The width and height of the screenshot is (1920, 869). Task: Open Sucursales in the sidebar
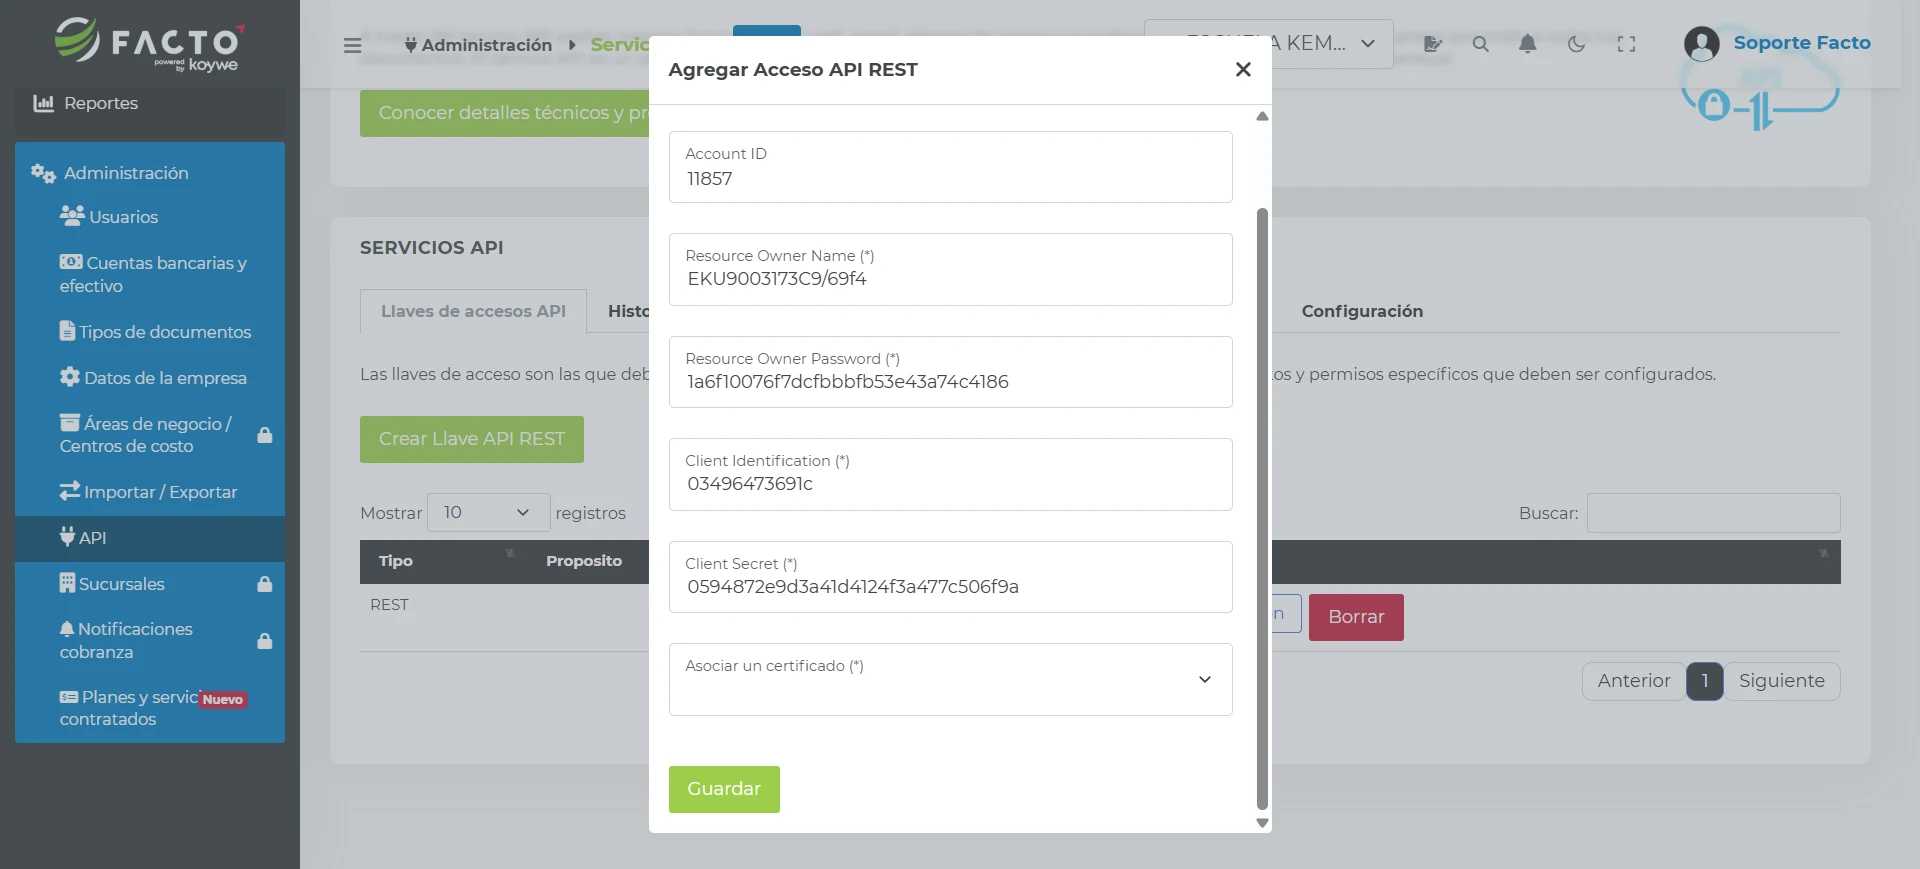150,584
